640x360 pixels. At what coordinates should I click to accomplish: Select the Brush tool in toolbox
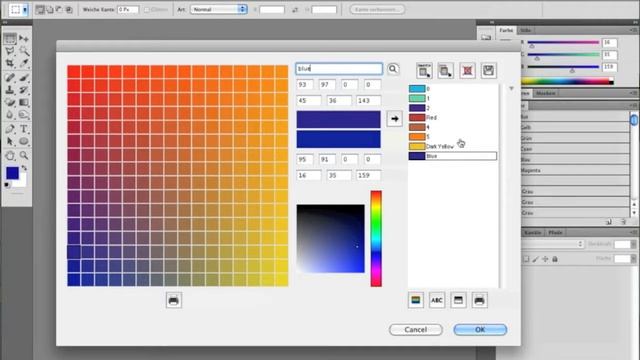click(24, 78)
